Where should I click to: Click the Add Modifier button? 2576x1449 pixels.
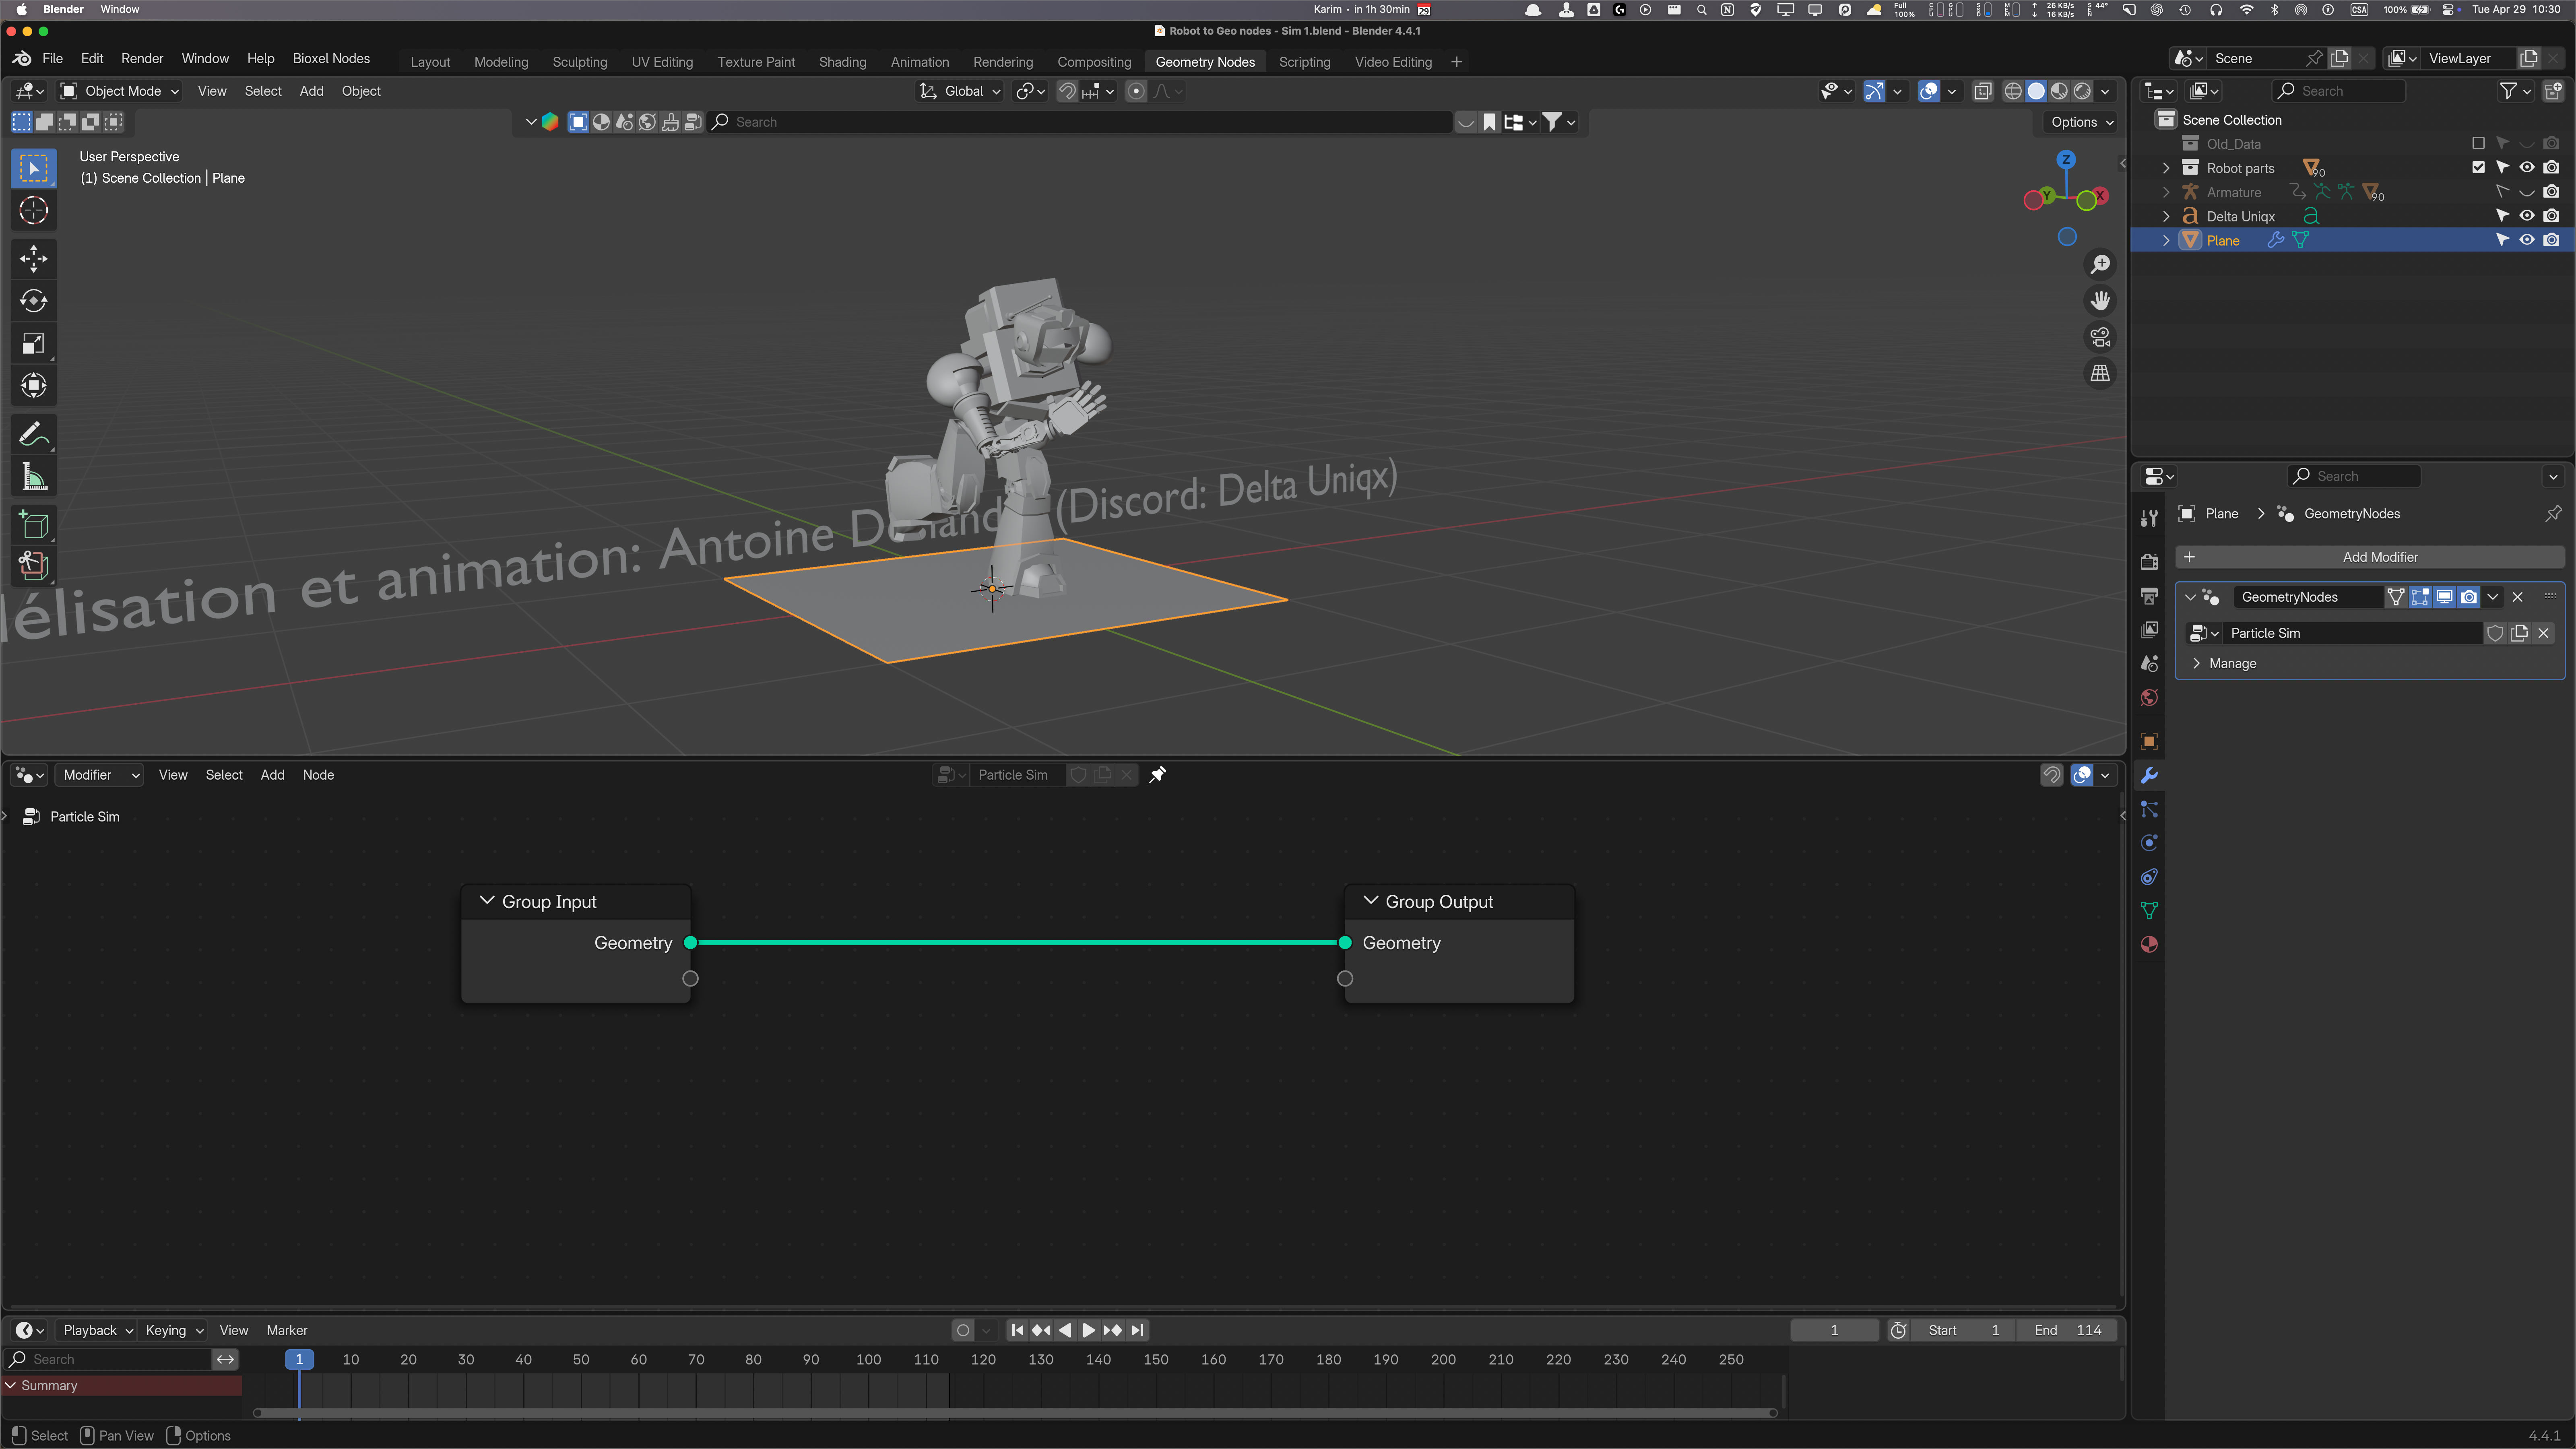[2369, 557]
